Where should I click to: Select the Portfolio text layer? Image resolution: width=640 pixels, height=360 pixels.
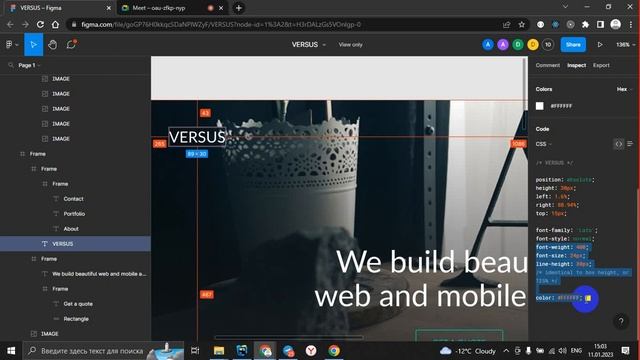[x=75, y=214]
